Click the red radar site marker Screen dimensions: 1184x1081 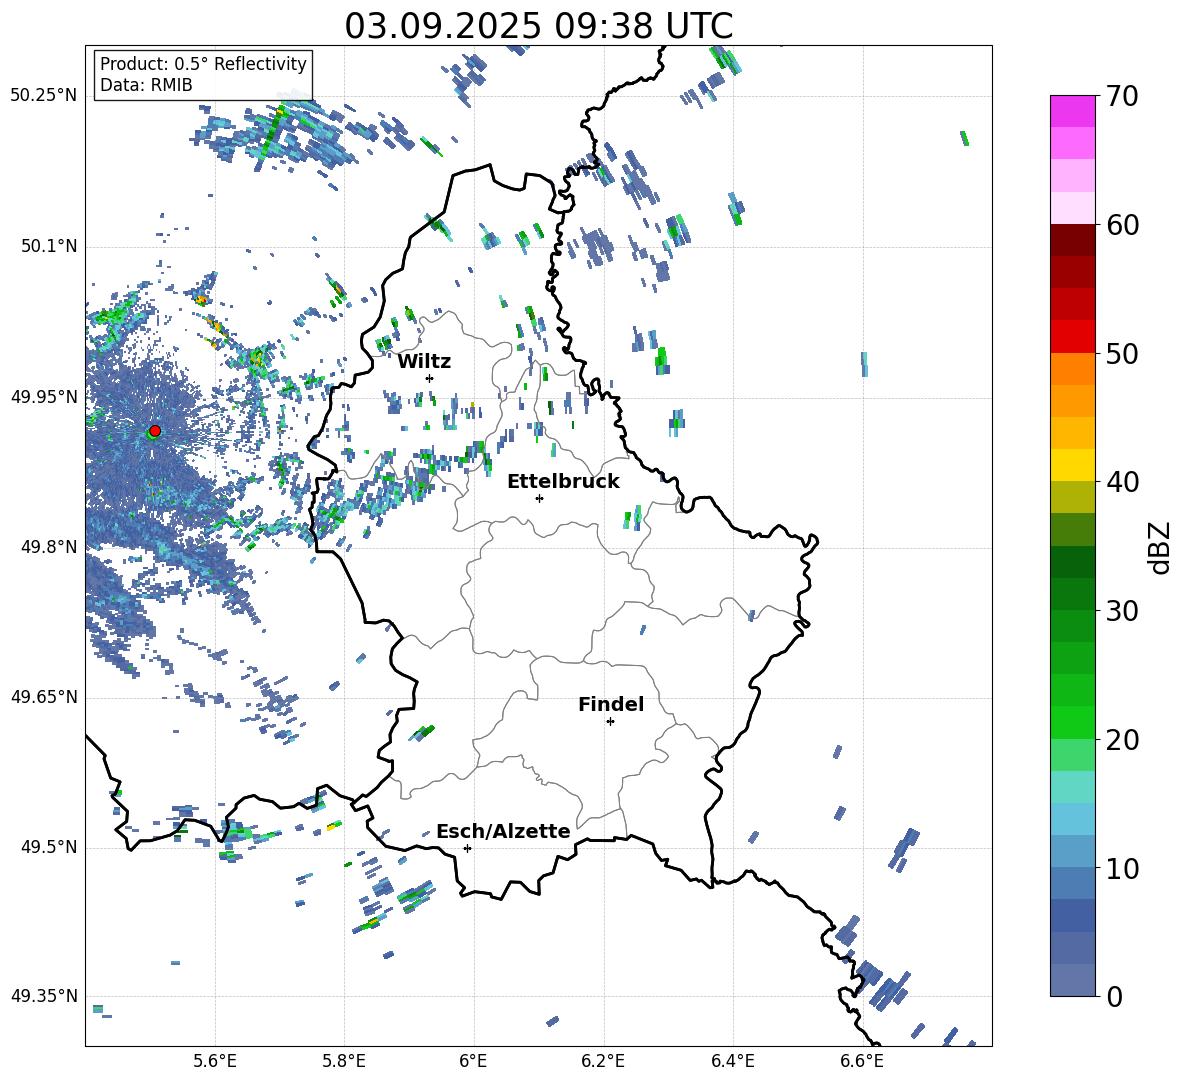[x=155, y=430]
